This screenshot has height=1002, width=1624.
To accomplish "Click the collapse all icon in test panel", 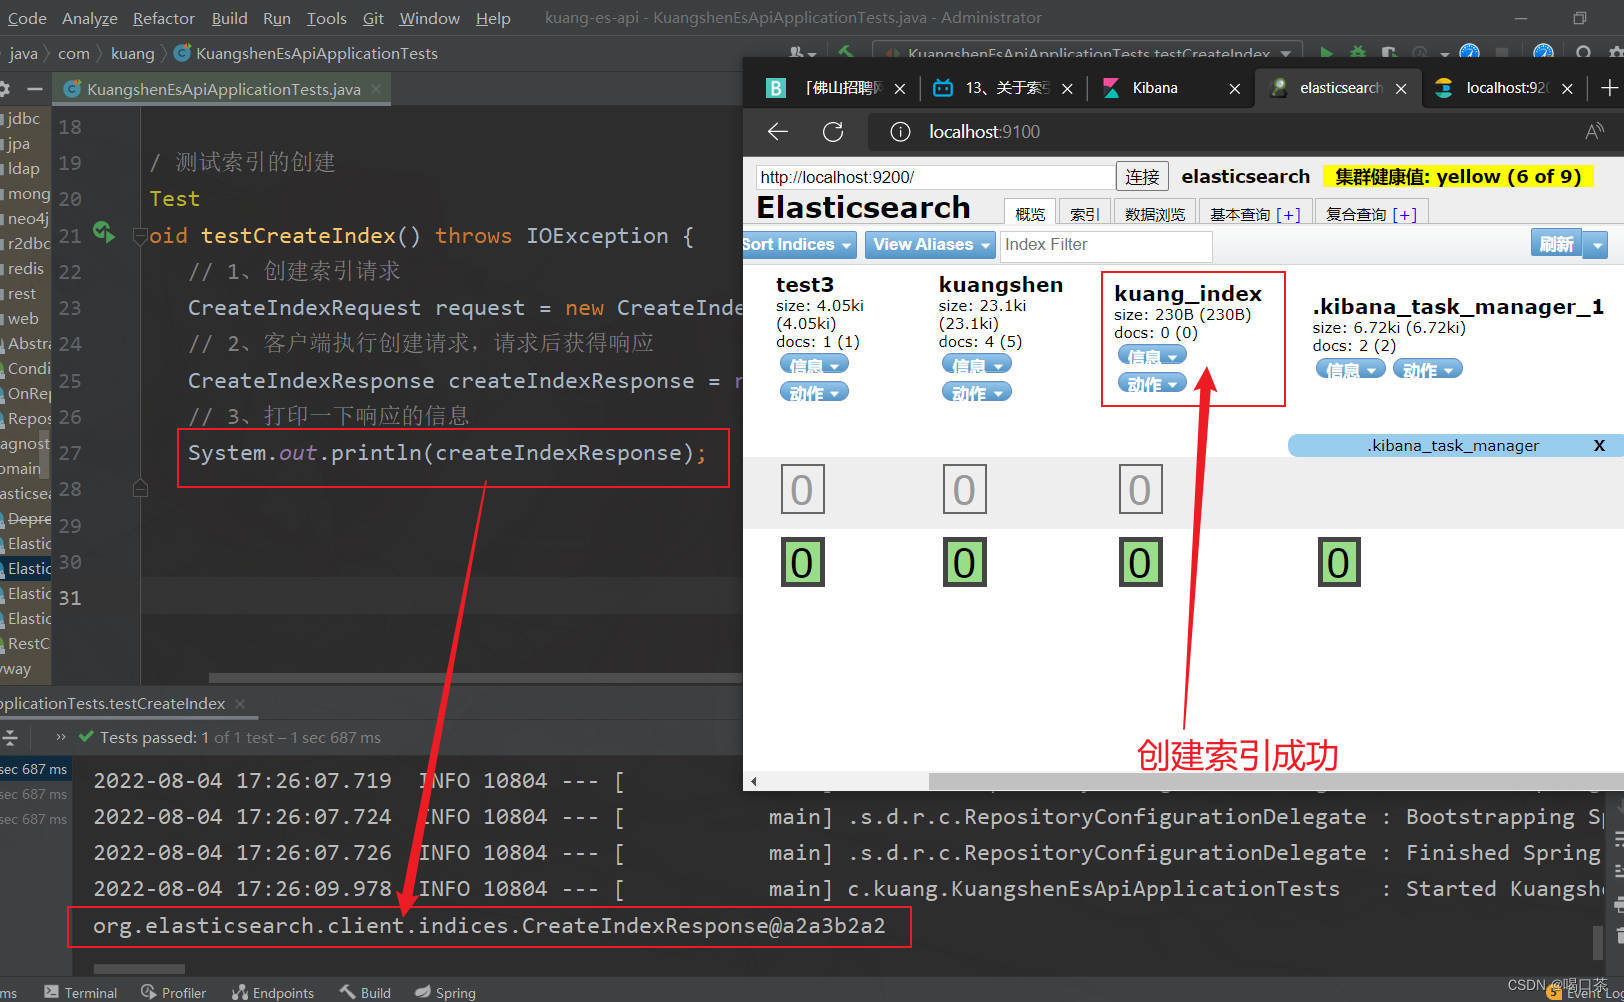I will pos(10,738).
